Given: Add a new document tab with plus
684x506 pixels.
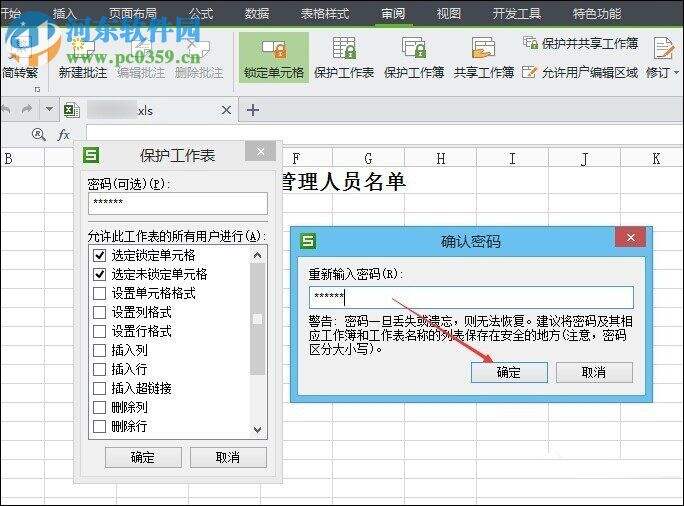Looking at the screenshot, I should pyautogui.click(x=253, y=110).
